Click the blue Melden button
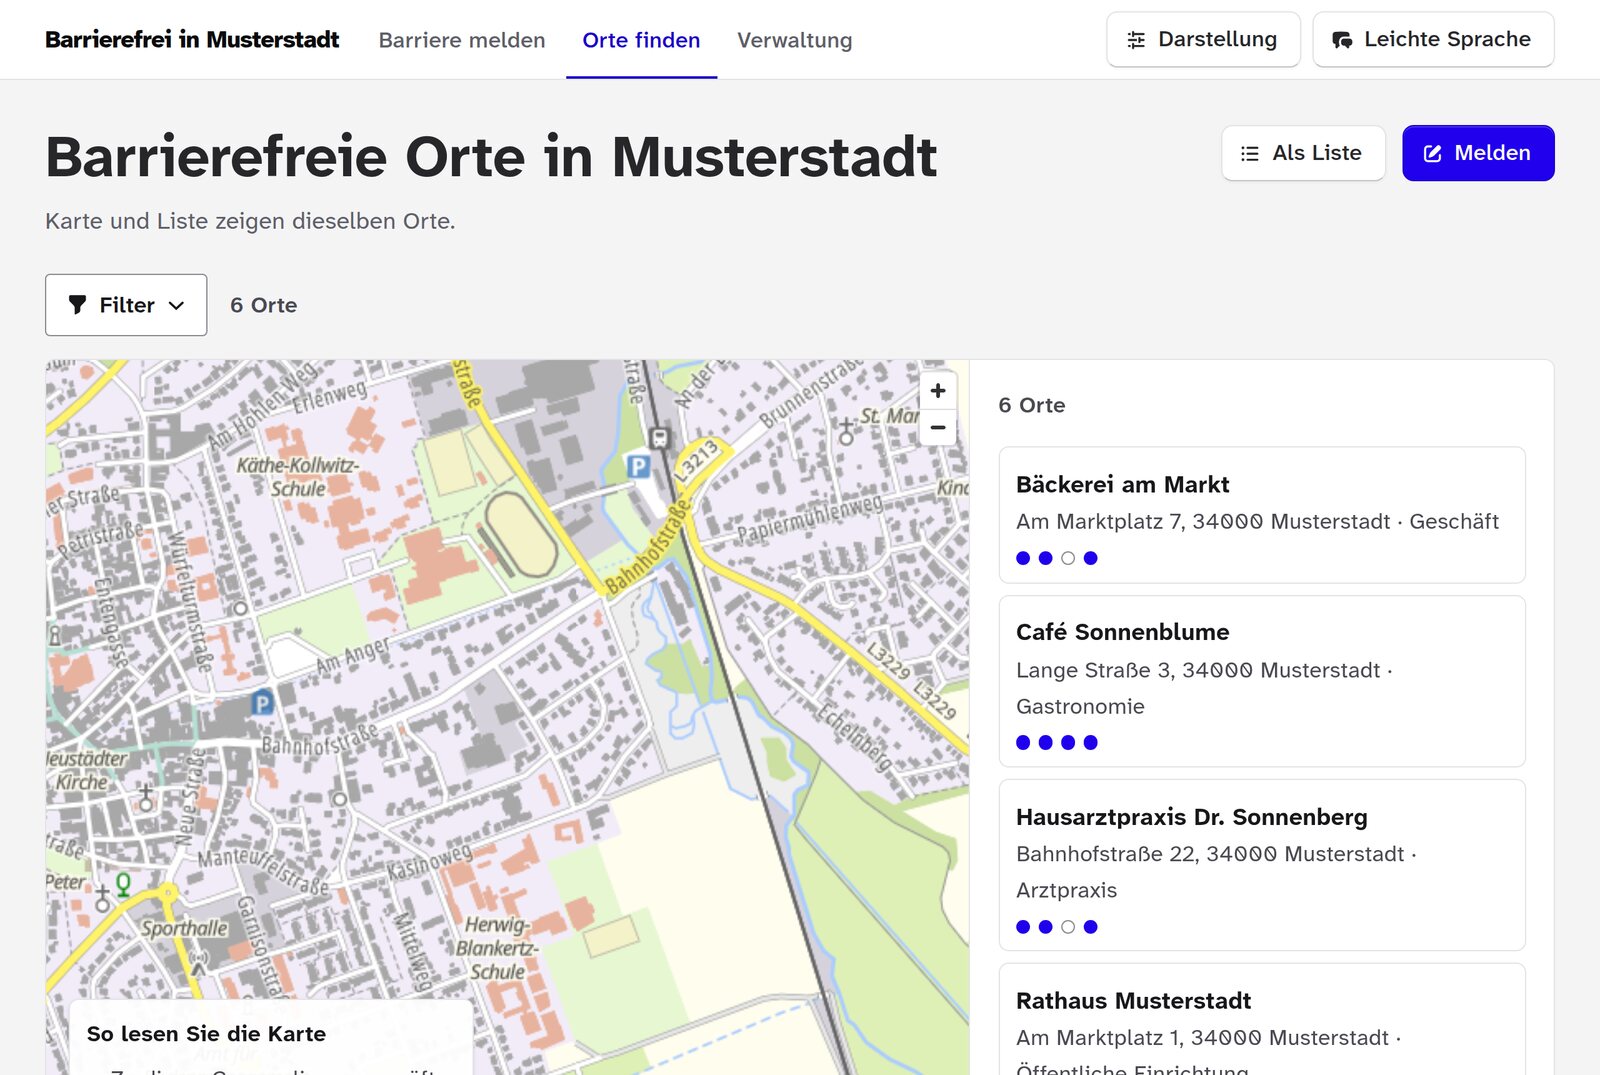The width and height of the screenshot is (1600, 1075). point(1478,153)
